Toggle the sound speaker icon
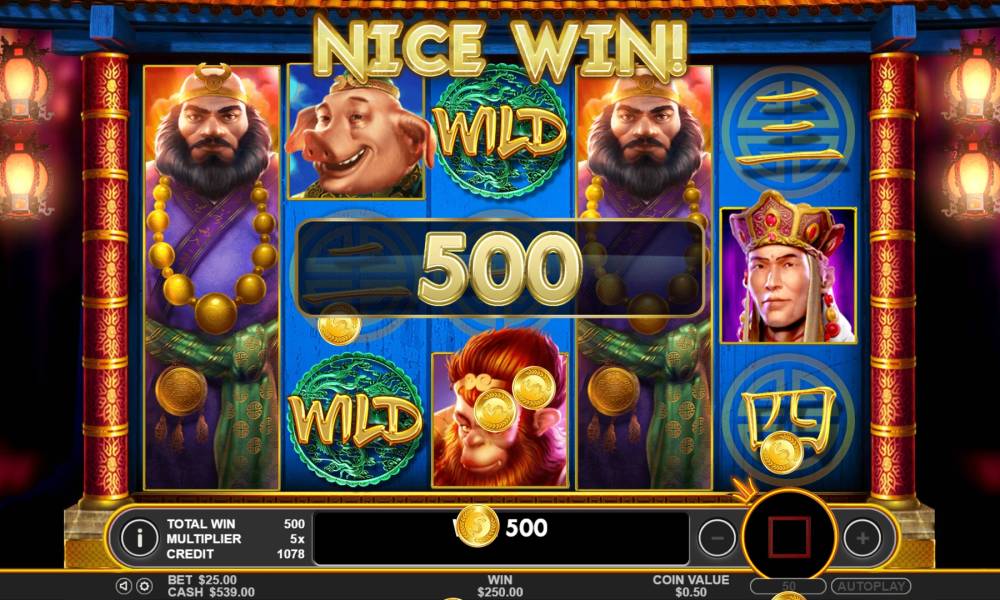Image resolution: width=1000 pixels, height=600 pixels. [x=124, y=586]
